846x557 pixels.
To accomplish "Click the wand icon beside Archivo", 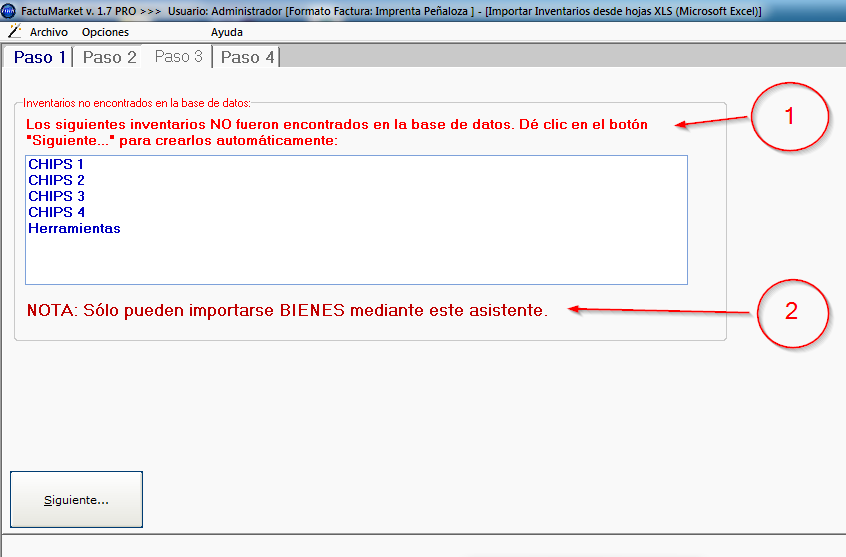I will (14, 32).
